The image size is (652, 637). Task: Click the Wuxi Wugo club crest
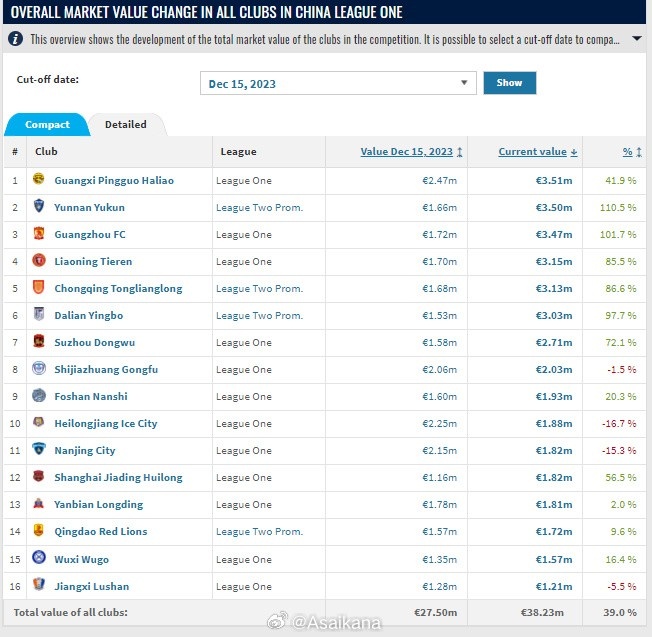(x=38, y=558)
